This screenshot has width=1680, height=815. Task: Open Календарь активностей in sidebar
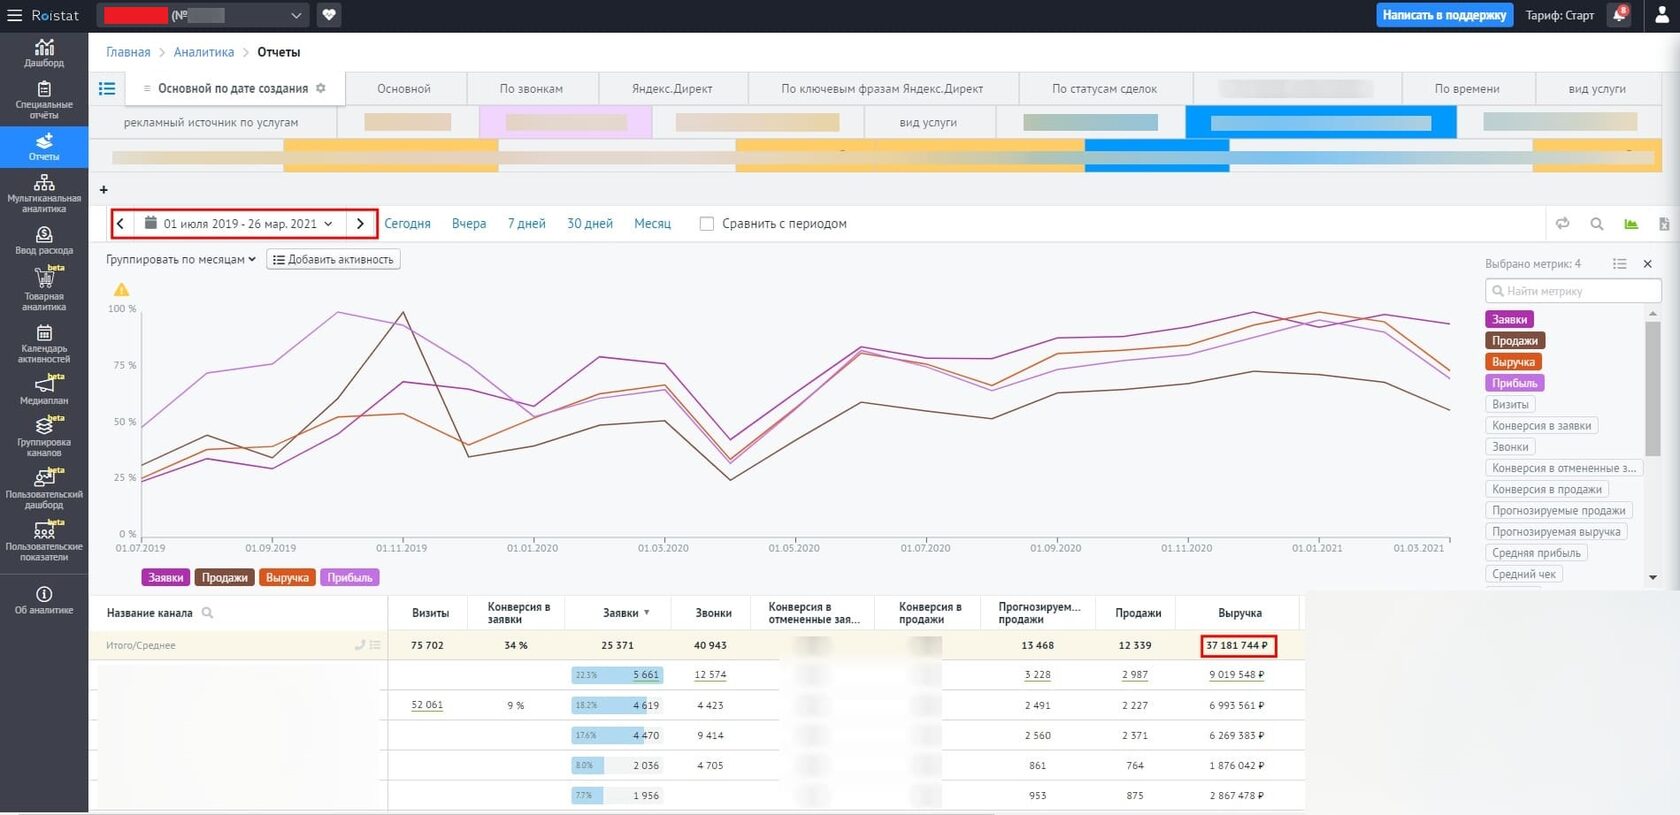[x=44, y=343]
